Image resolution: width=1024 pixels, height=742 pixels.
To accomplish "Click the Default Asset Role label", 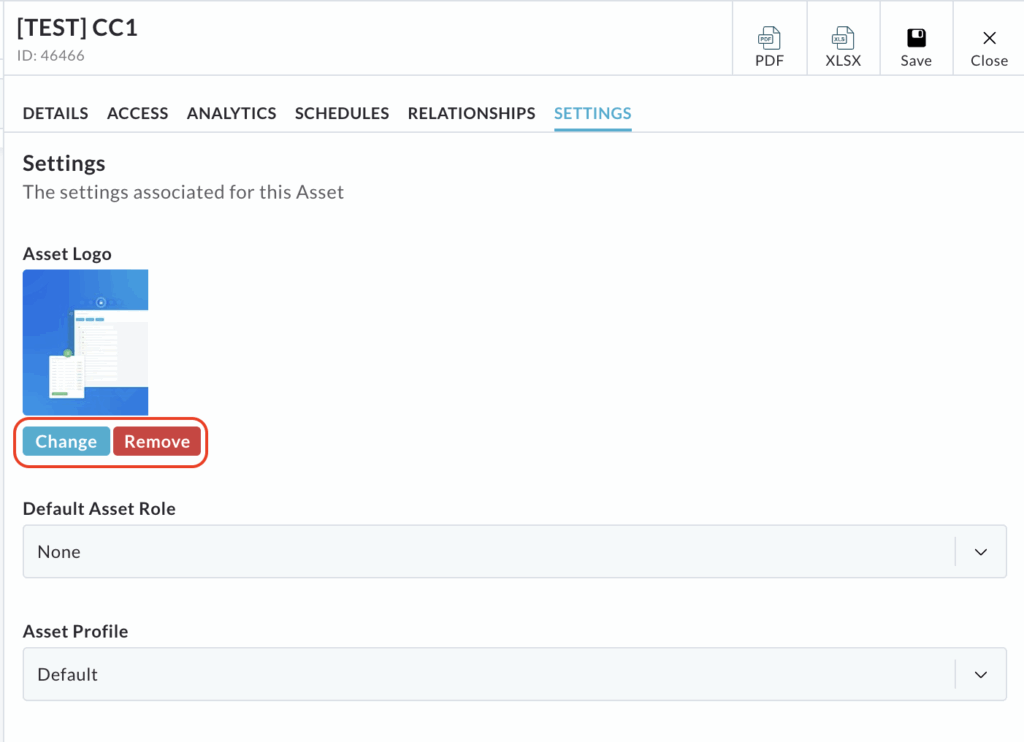I will pos(99,509).
